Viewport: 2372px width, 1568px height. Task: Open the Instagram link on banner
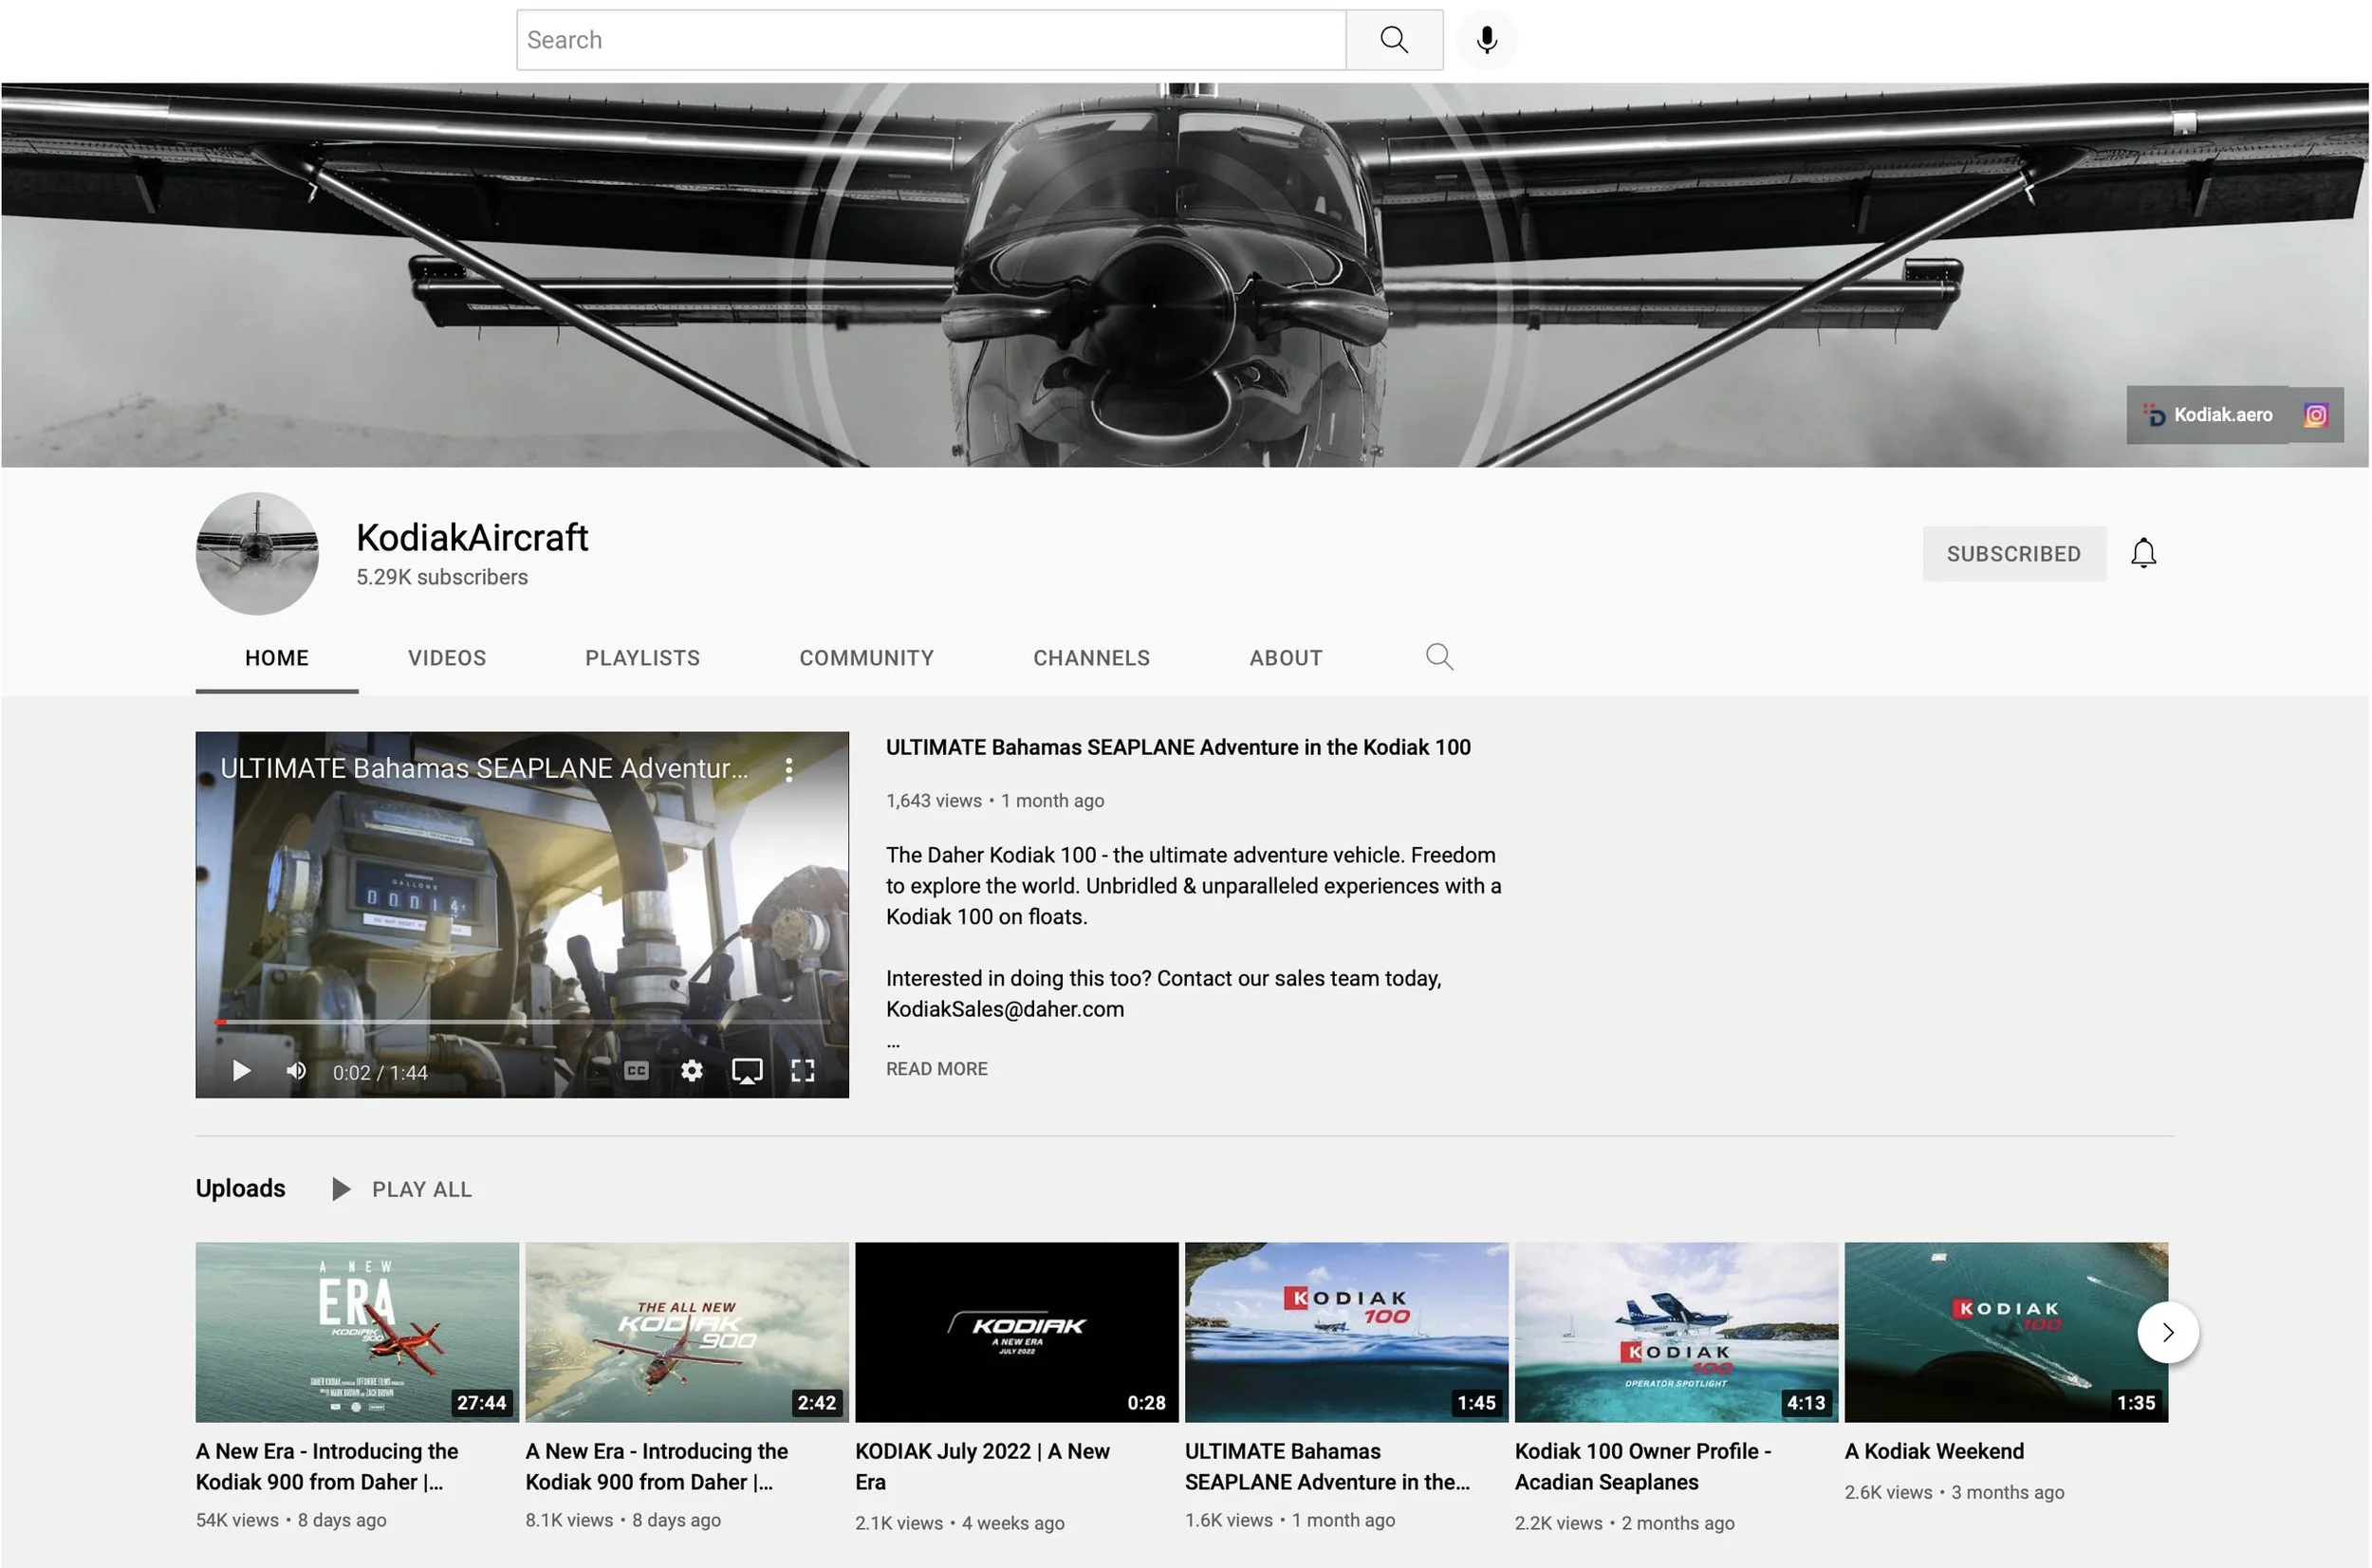coord(2316,415)
